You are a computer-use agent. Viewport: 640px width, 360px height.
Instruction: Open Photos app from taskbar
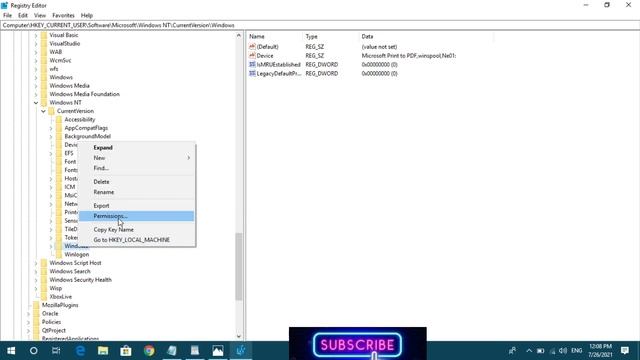(218, 351)
